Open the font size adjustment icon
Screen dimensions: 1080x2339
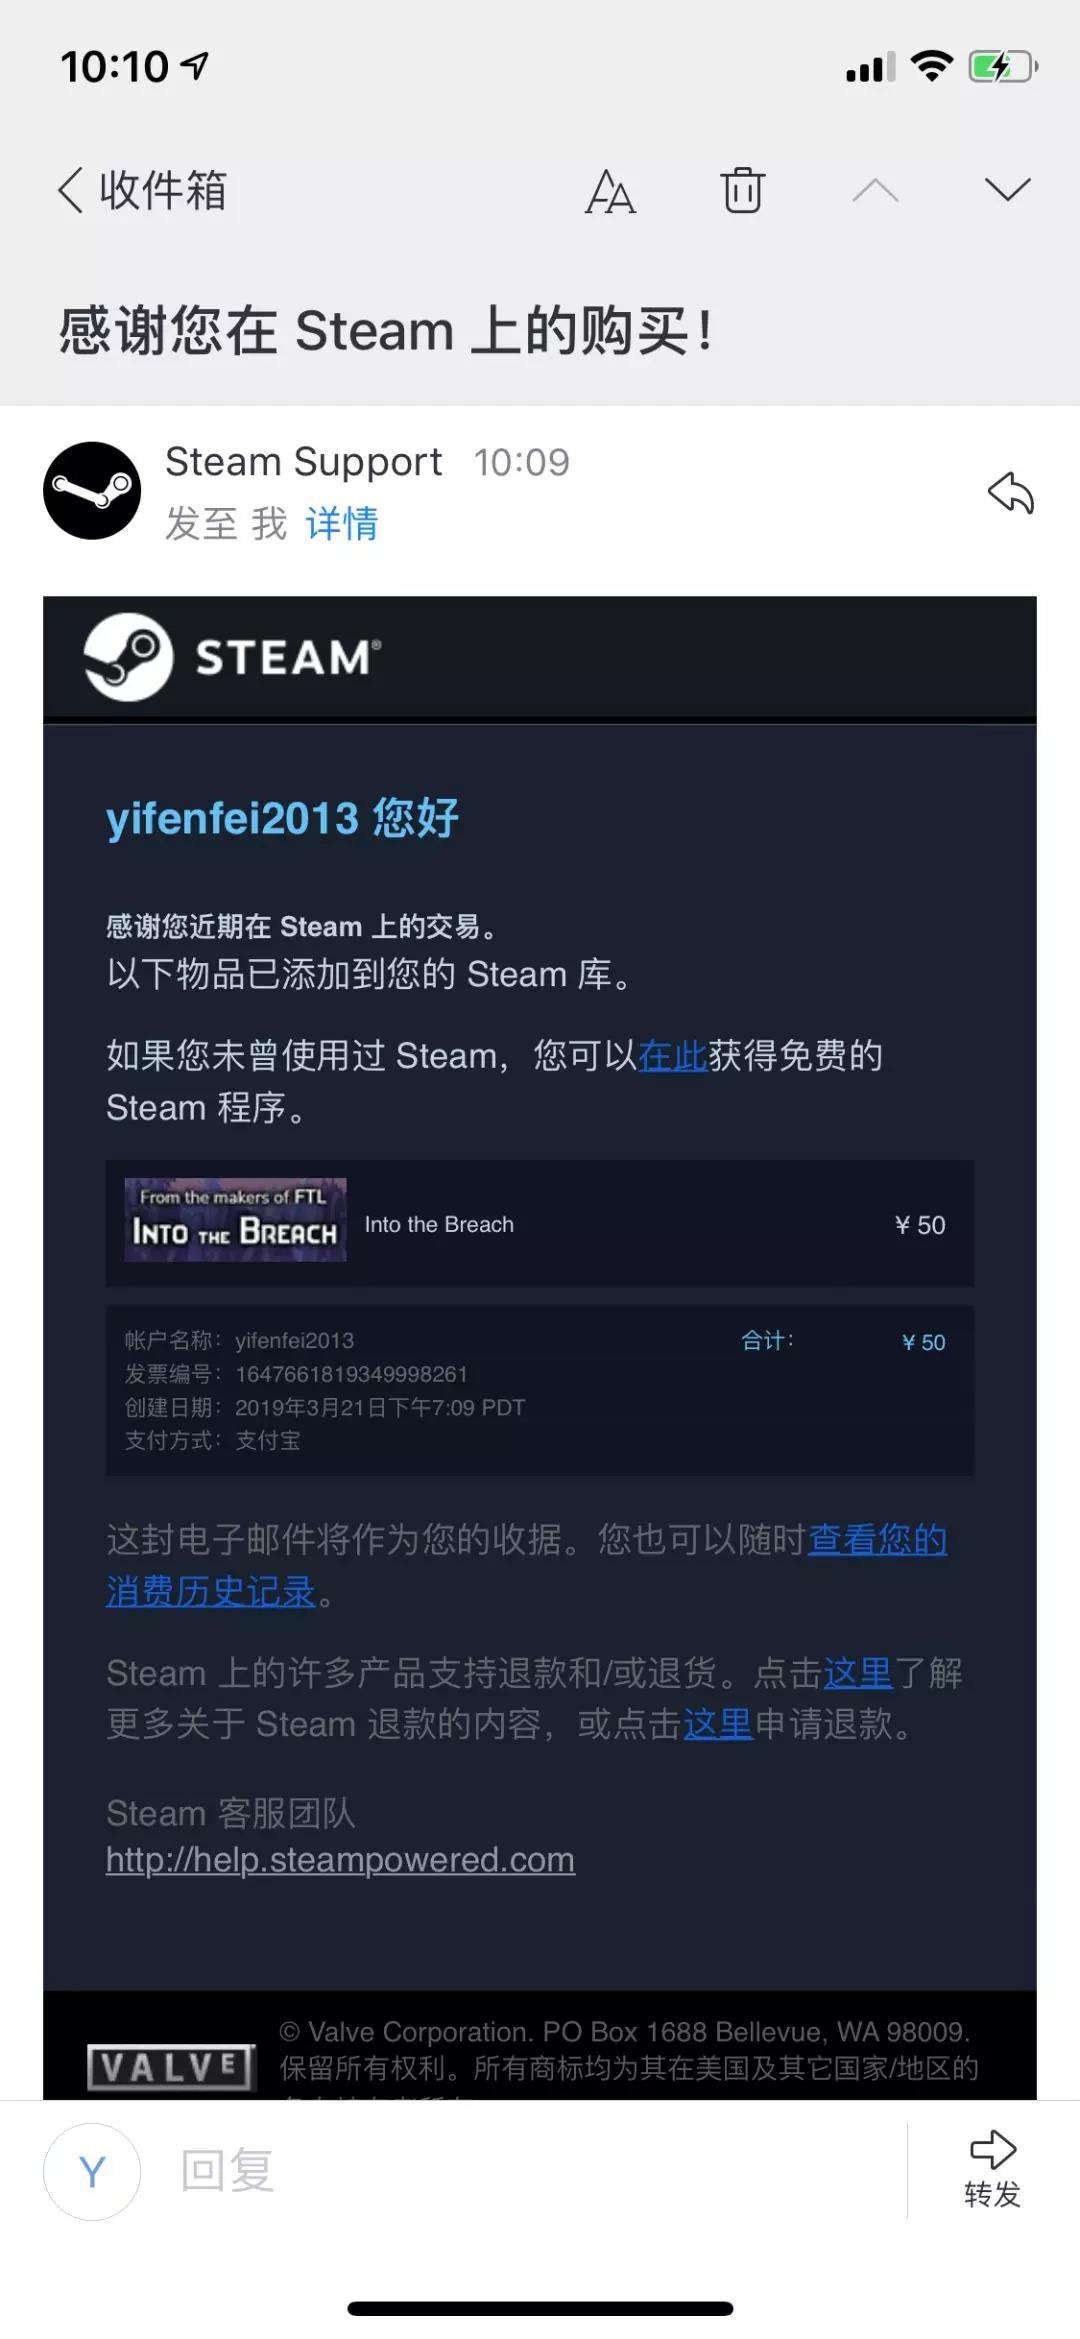point(610,191)
